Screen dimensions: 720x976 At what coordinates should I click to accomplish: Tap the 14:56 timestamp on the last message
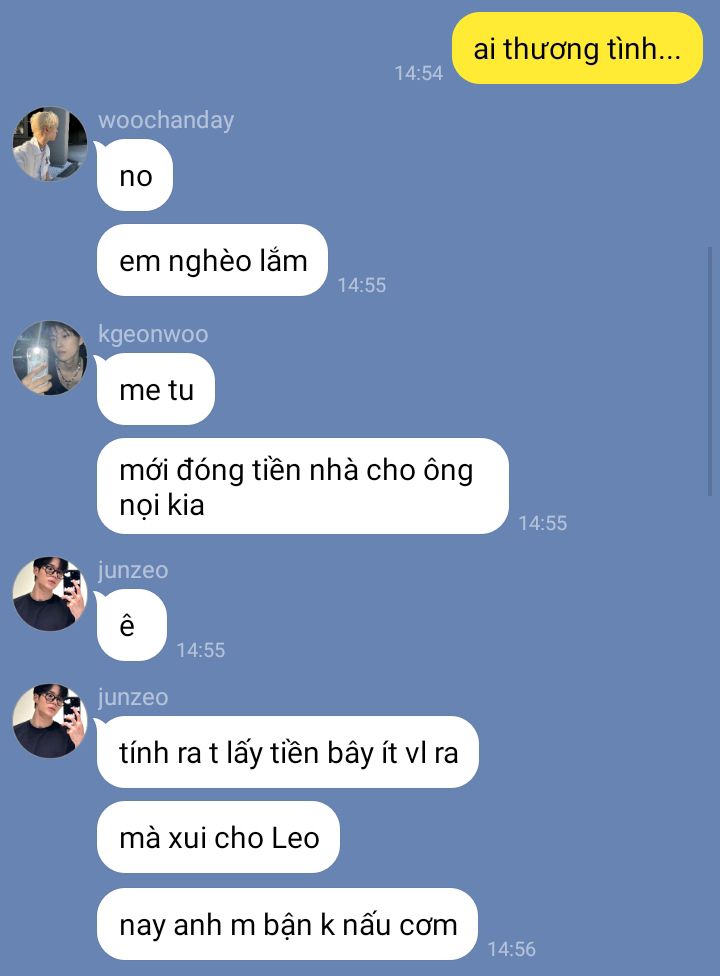[x=512, y=949]
